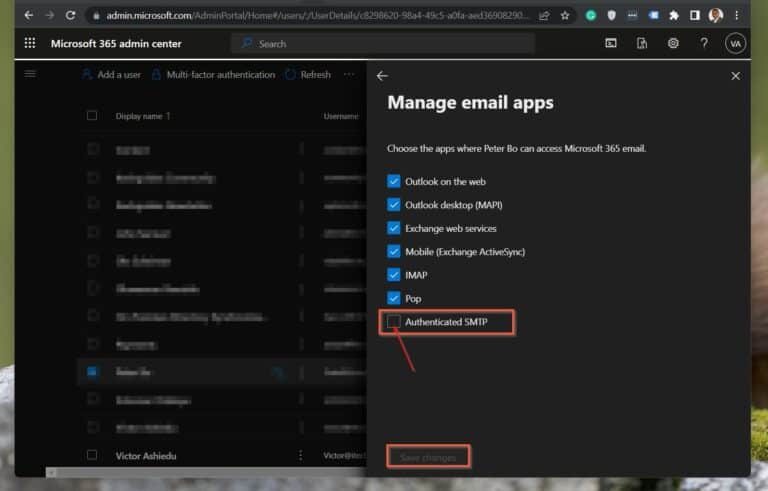768x491 pixels.
Task: Click Add a user
Action: (x=111, y=74)
